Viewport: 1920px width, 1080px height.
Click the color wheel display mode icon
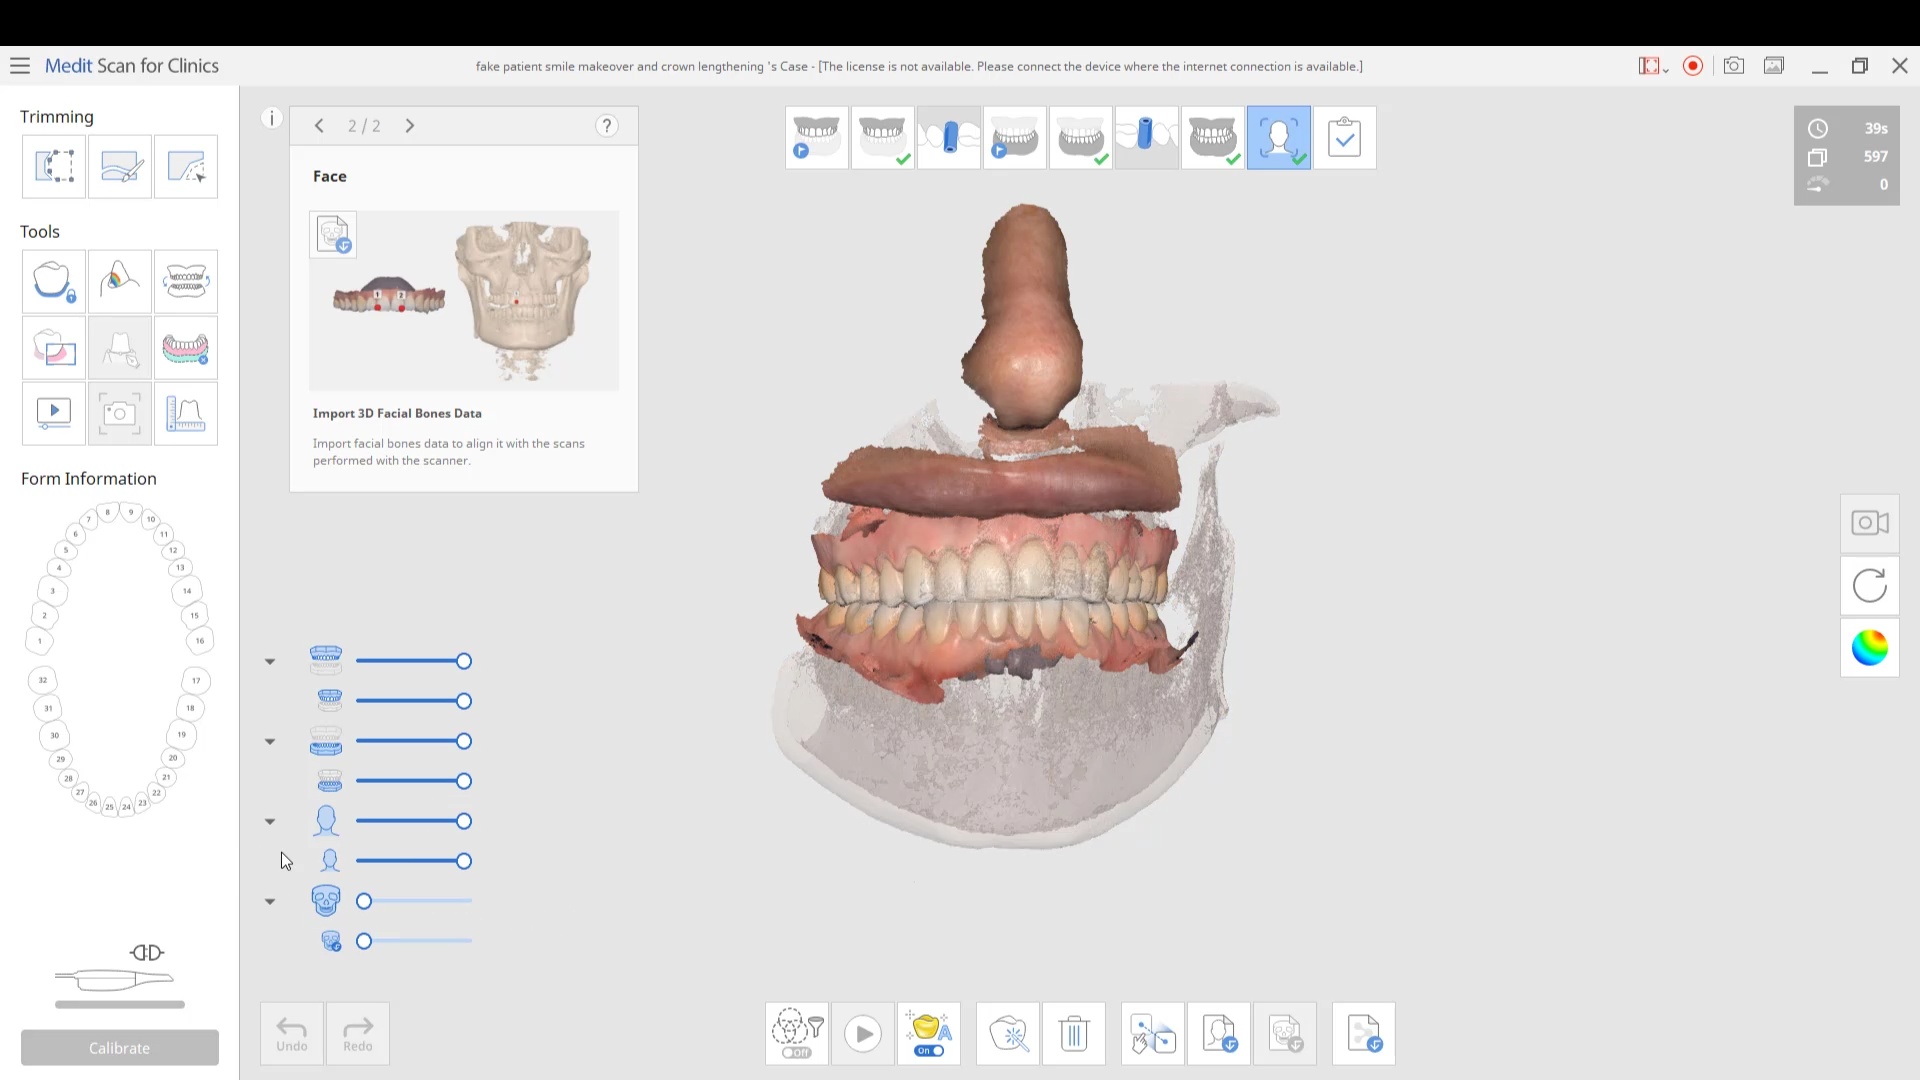tap(1869, 648)
